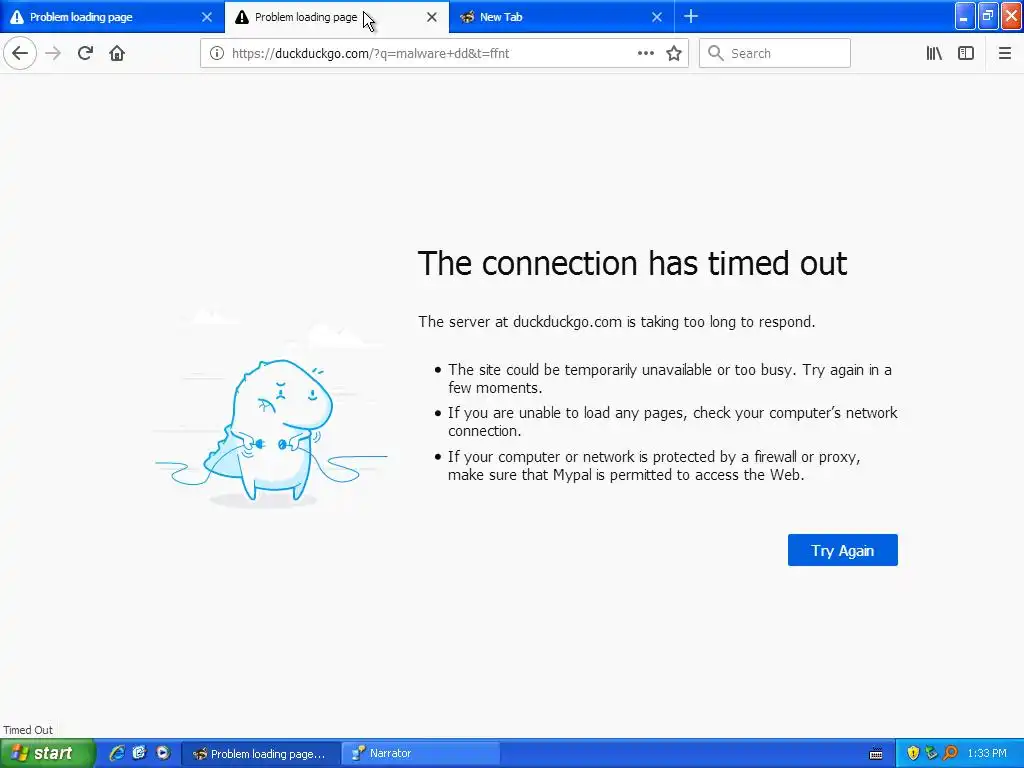The height and width of the screenshot is (768, 1024).
Task: Click the magnifier tray icon
Action: click(x=950, y=753)
